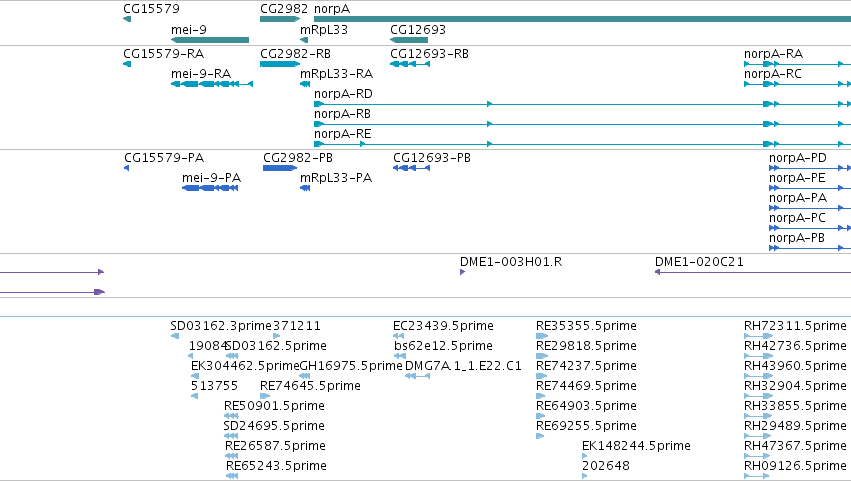Select protein CG12693-PB
Viewport: 851px width, 481px height.
click(432, 158)
